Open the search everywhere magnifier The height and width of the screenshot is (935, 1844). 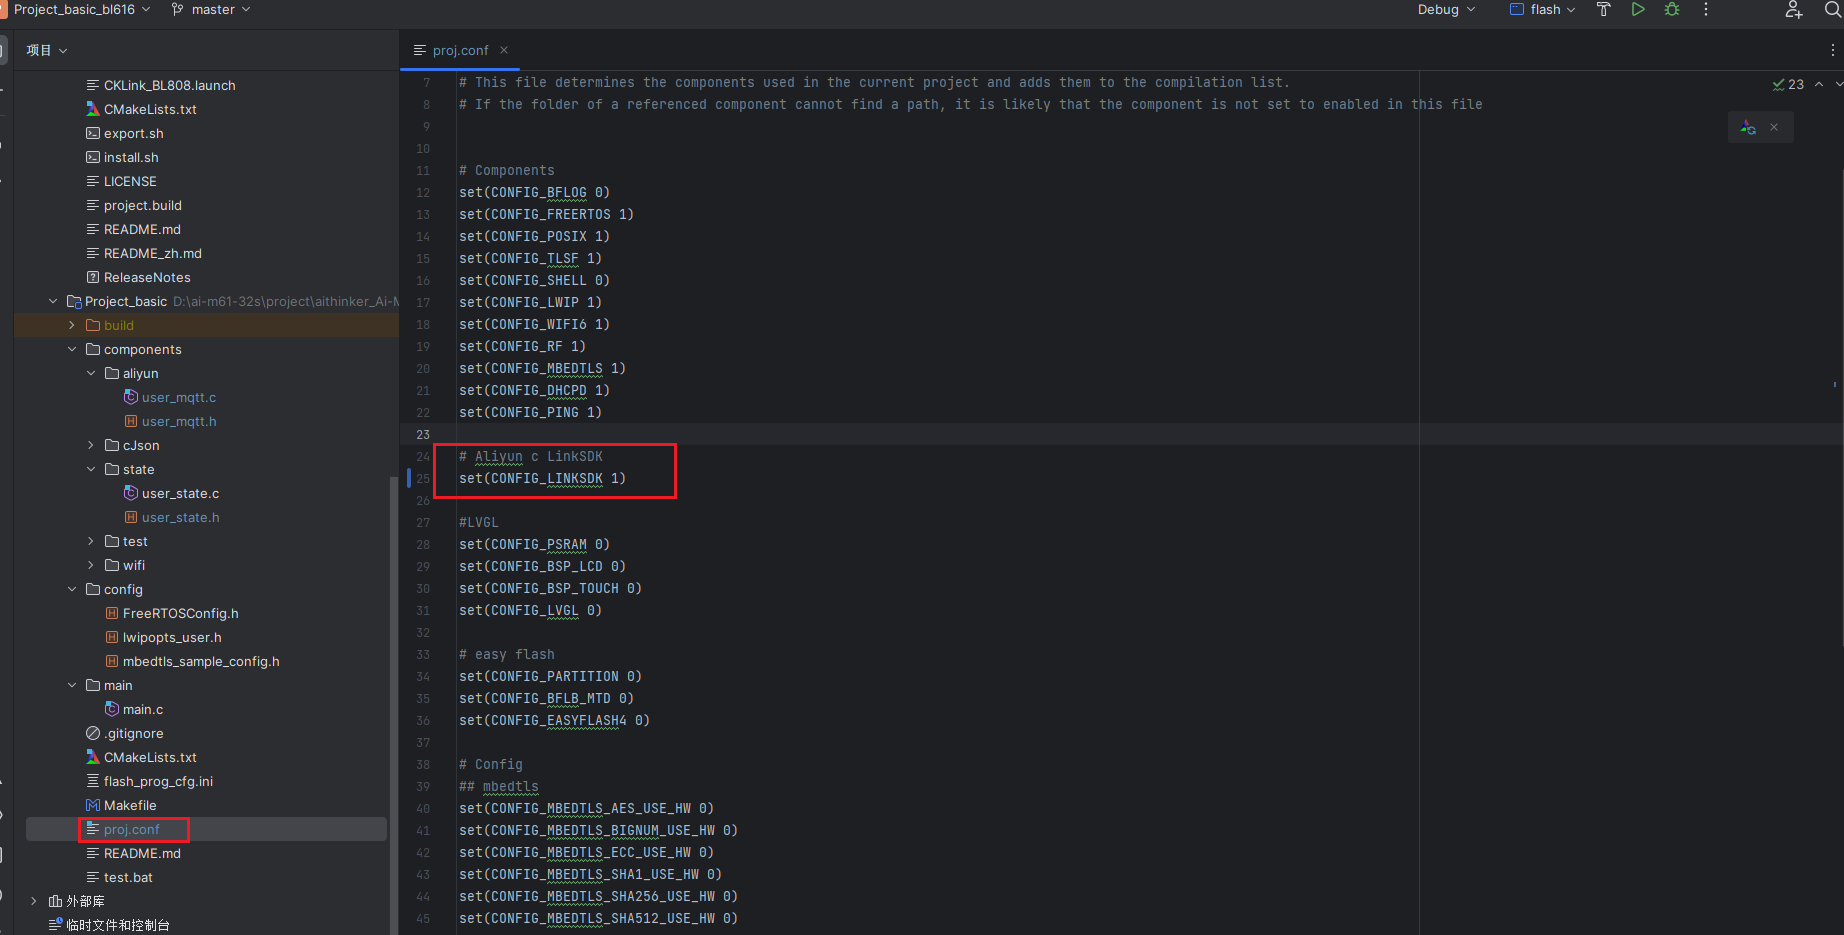coord(1833,10)
